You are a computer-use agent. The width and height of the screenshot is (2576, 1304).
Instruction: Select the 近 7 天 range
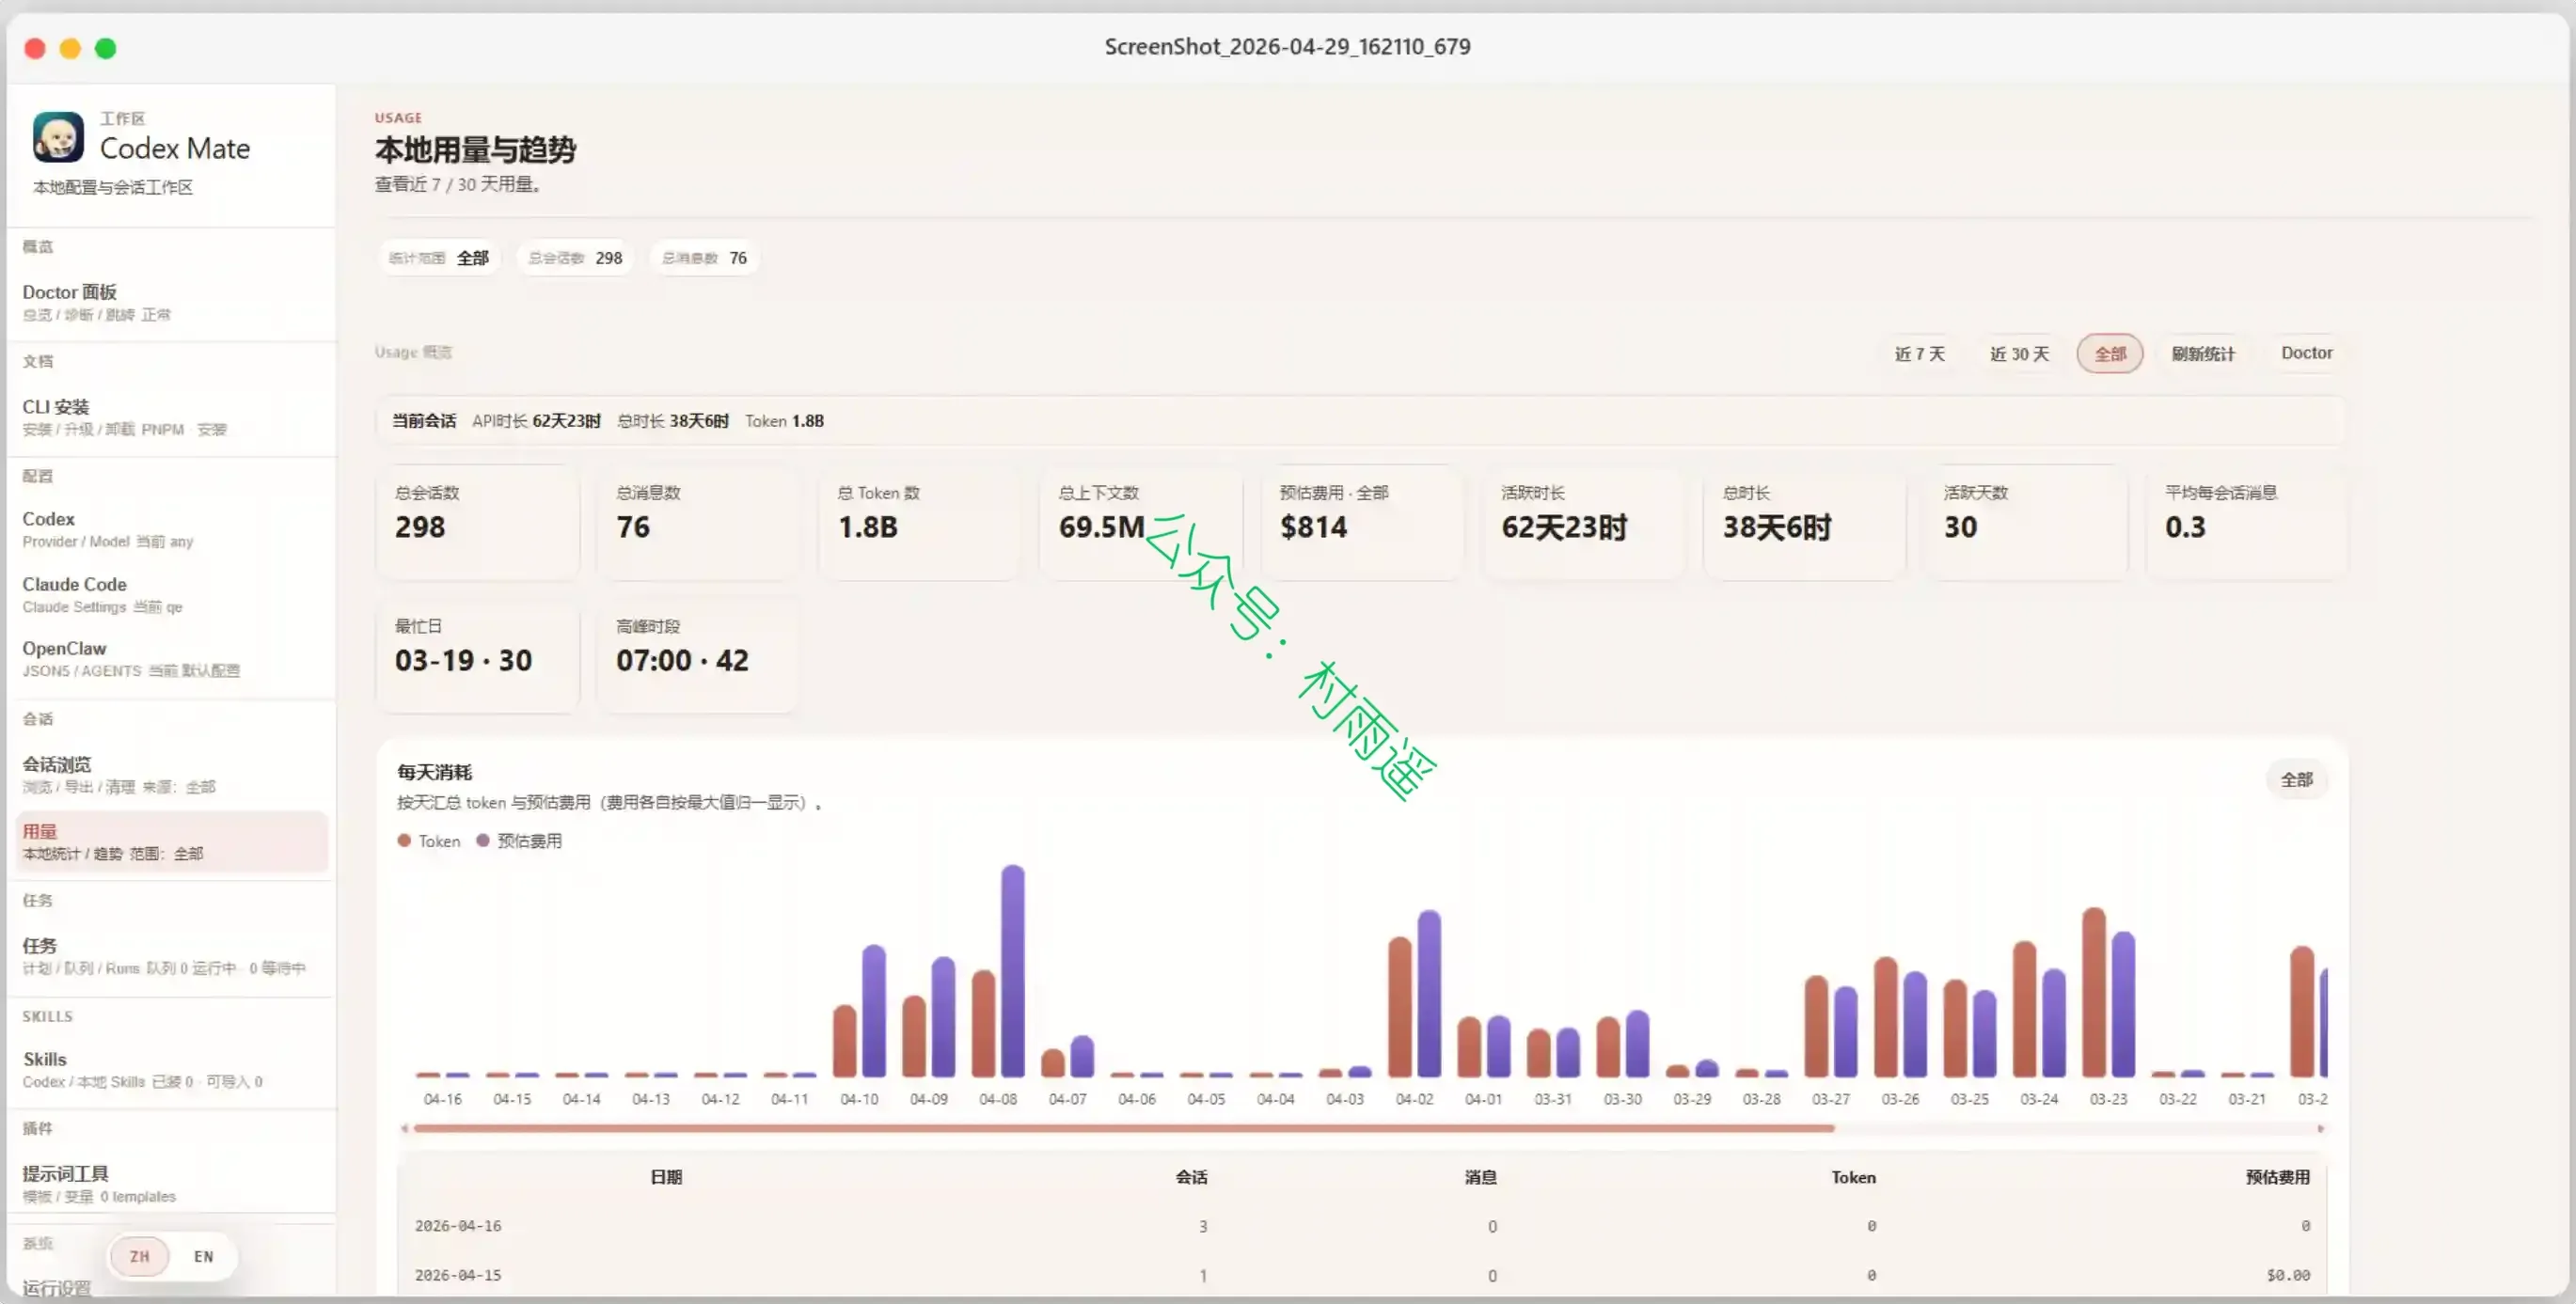tap(1919, 353)
